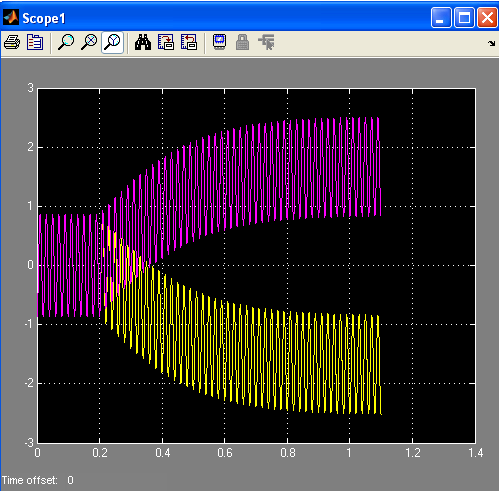
Task: Open the scope Parameters dialog icon
Action: click(x=35, y=42)
